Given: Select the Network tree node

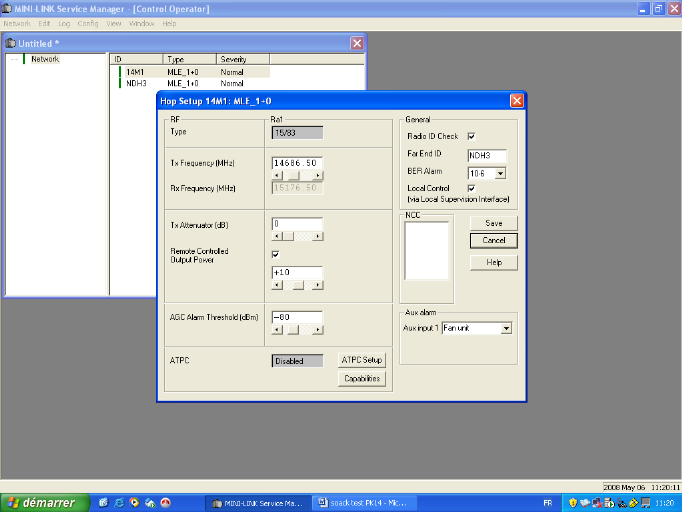Looking at the screenshot, I should pos(45,59).
